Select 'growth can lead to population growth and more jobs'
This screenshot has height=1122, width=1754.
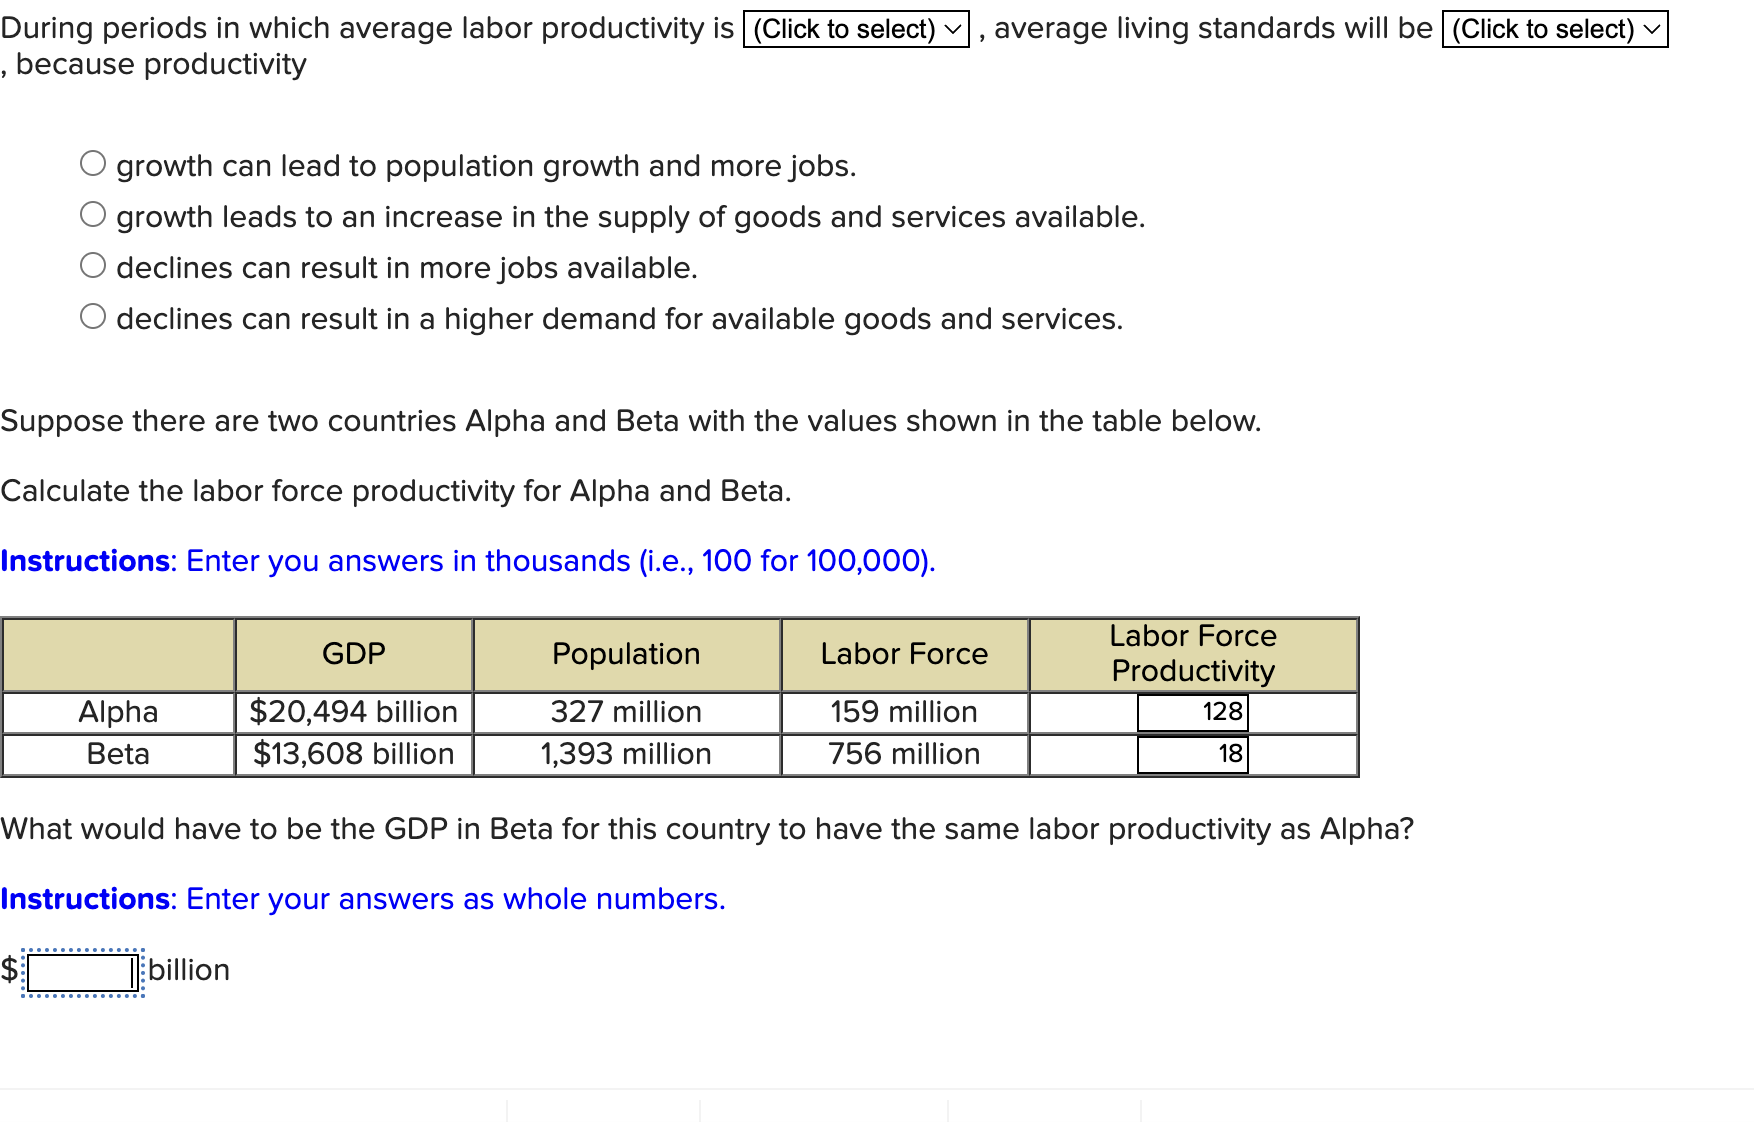93,163
